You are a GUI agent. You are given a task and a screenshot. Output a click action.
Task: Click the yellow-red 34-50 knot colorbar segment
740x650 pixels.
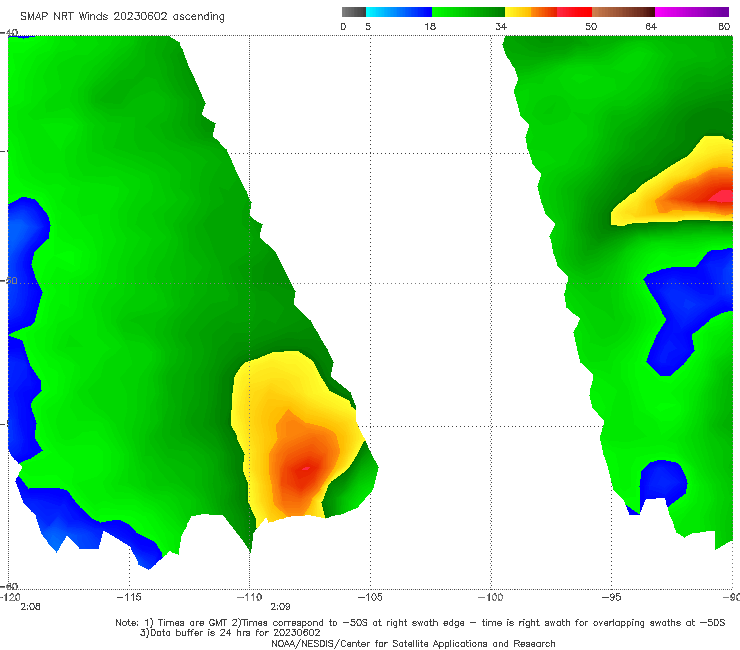[x=548, y=12]
